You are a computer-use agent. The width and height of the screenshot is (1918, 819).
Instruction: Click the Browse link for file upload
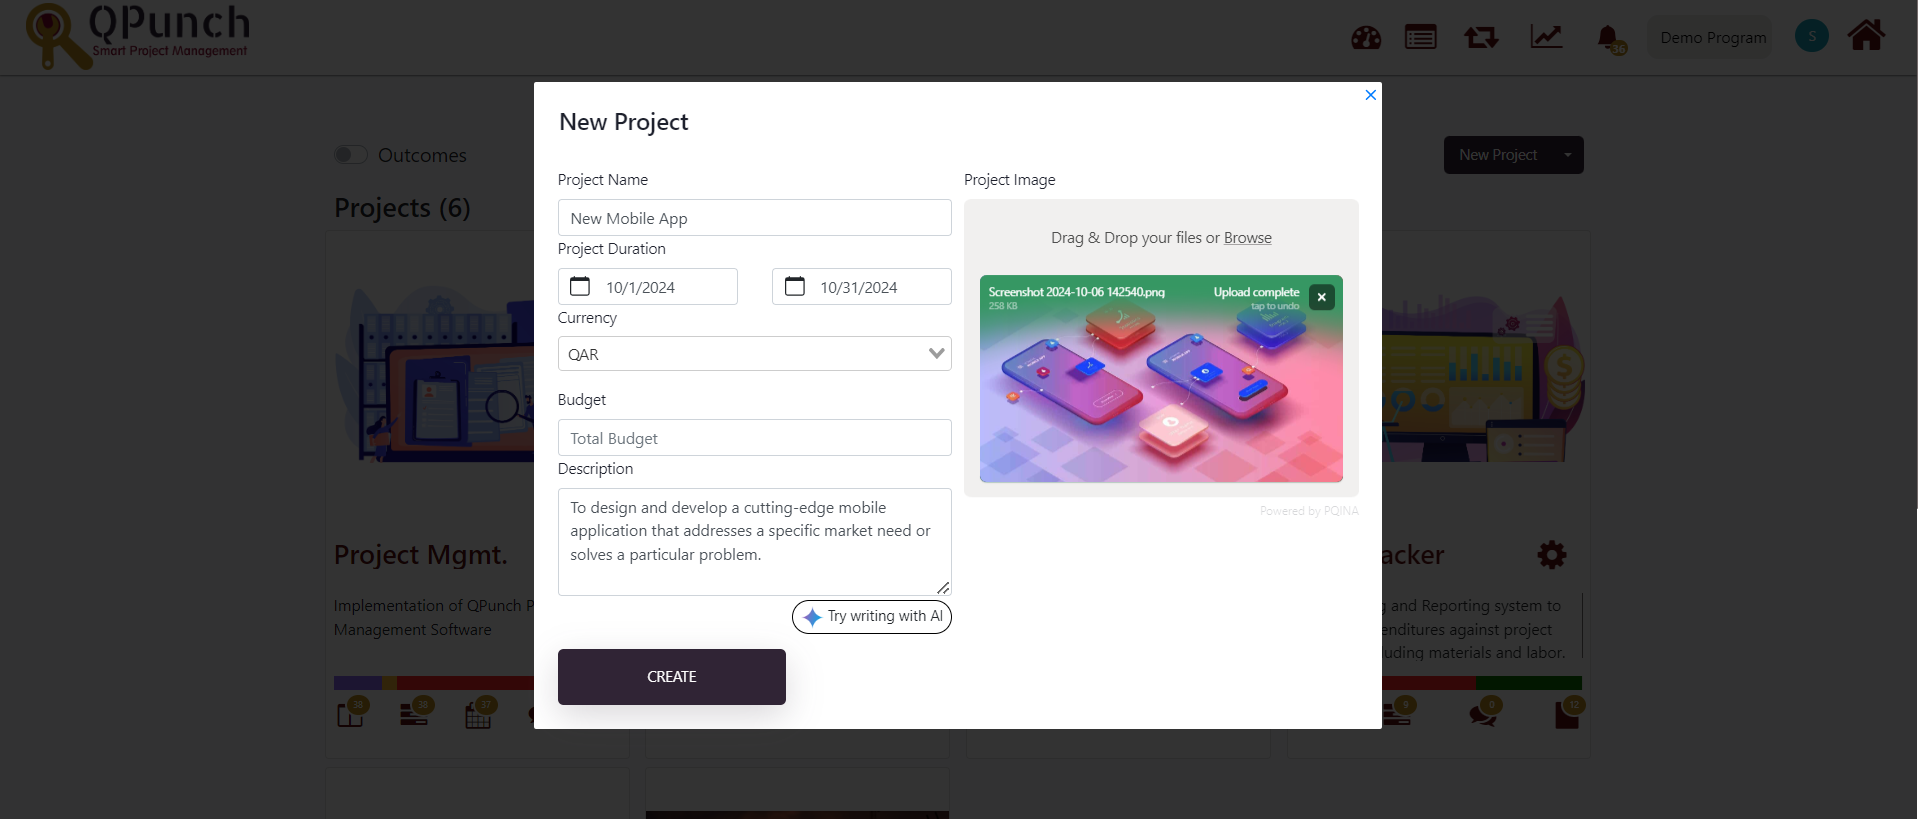1247,238
